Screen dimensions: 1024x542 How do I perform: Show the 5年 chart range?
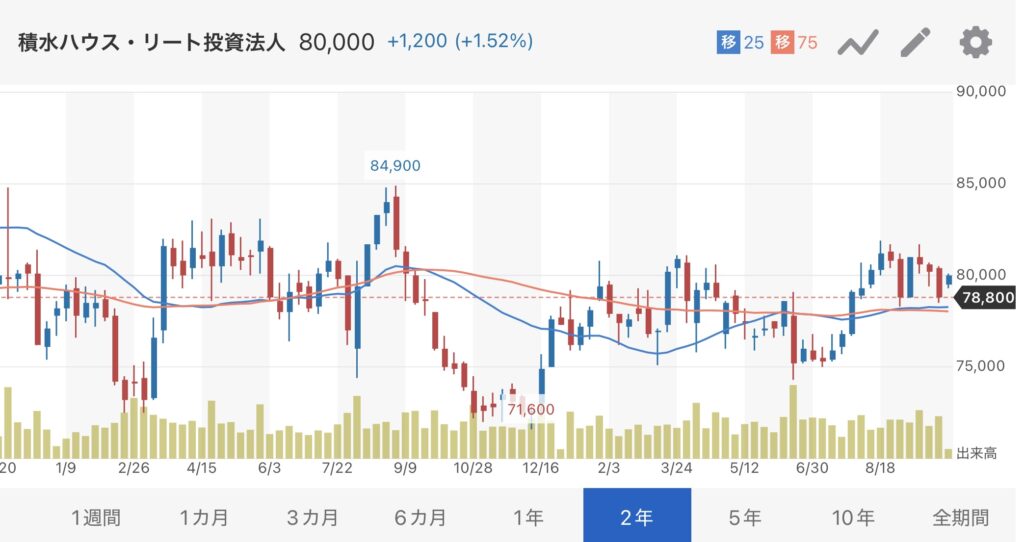pyautogui.click(x=745, y=517)
